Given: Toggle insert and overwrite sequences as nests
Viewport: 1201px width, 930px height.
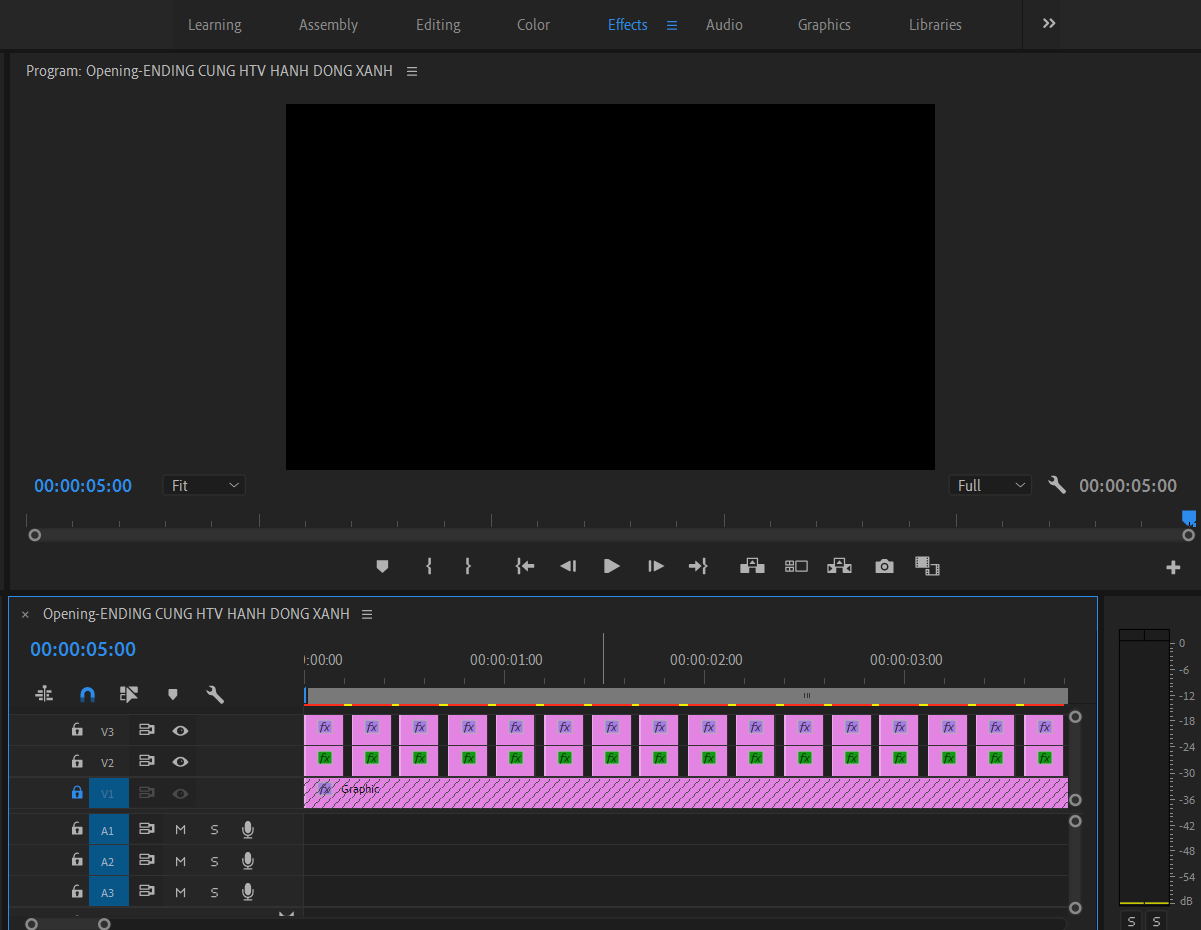Looking at the screenshot, I should pos(44,693).
